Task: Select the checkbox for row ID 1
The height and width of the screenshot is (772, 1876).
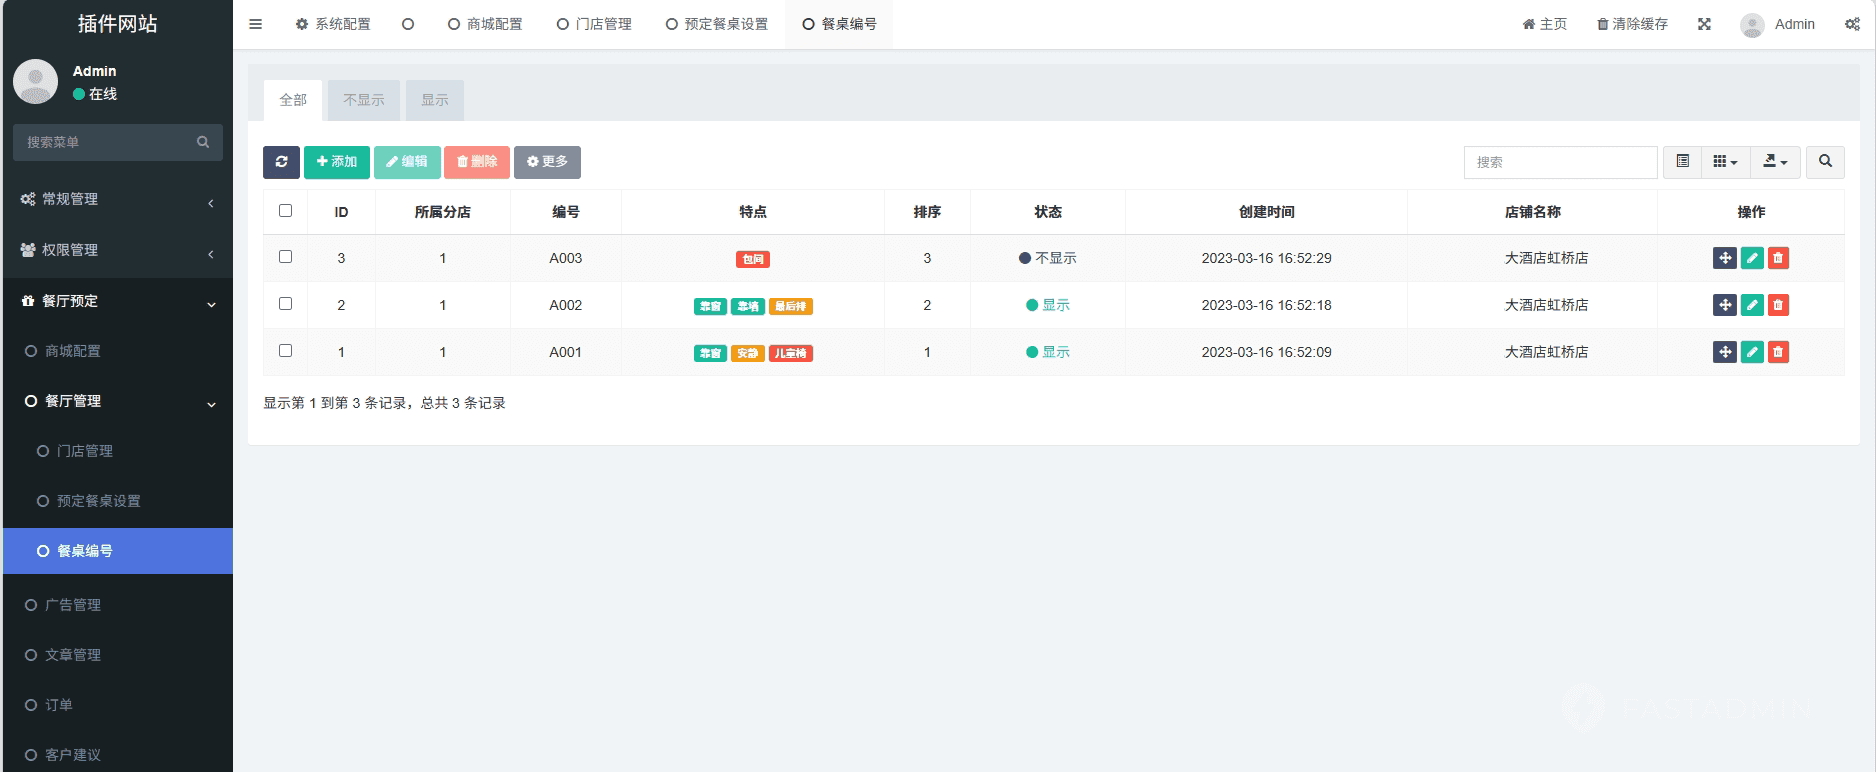Action: pyautogui.click(x=285, y=351)
